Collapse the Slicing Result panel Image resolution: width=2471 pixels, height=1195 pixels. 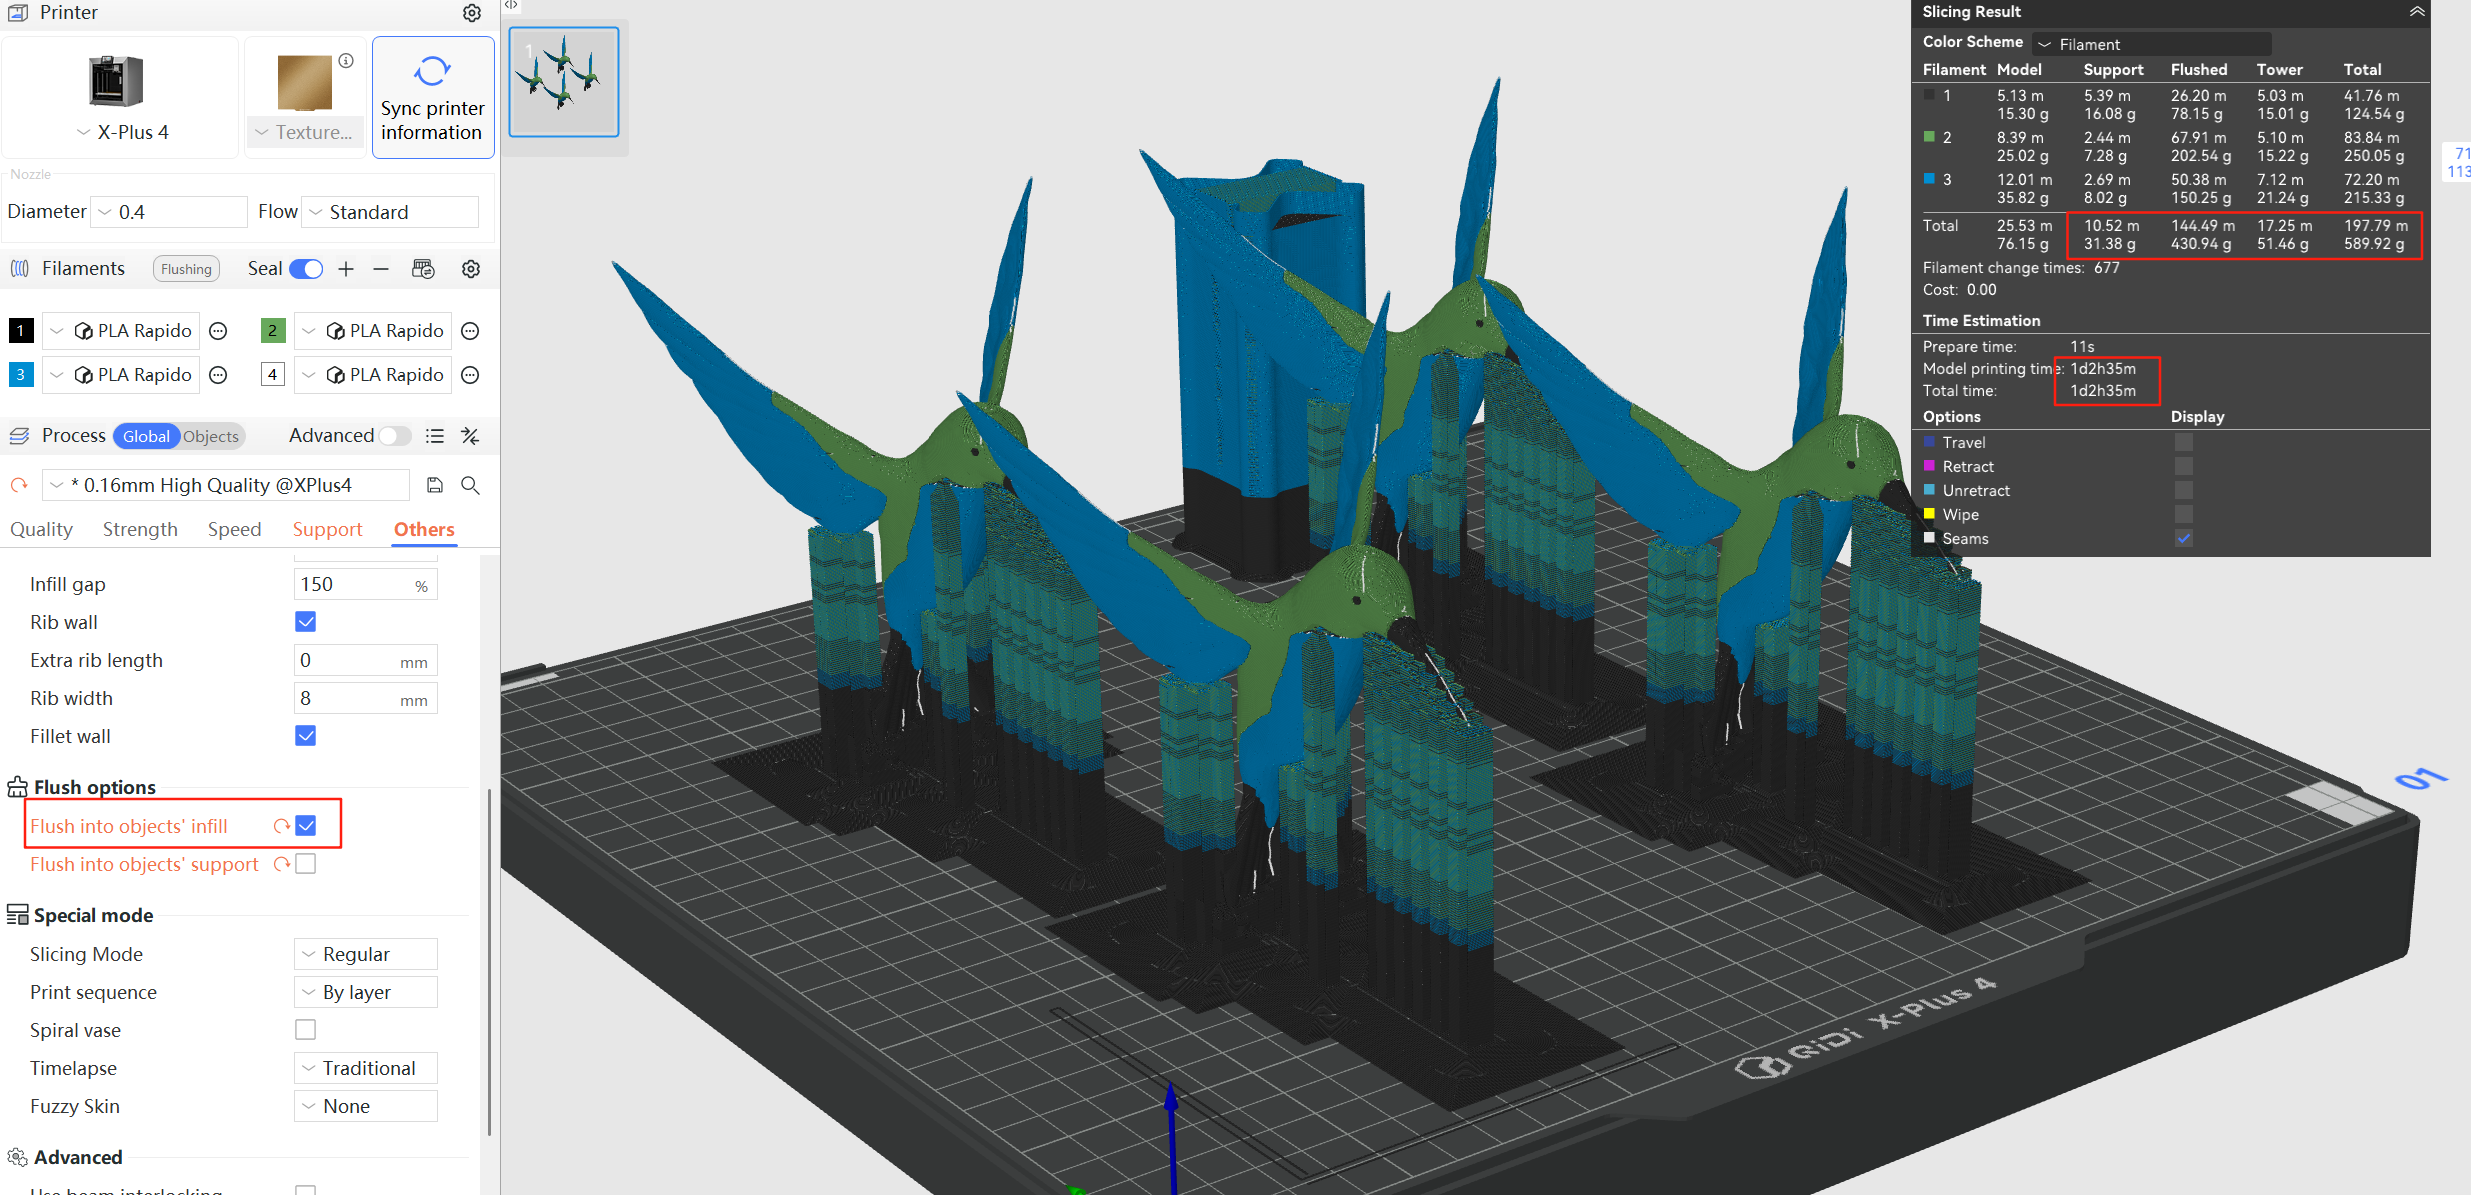(x=2416, y=12)
